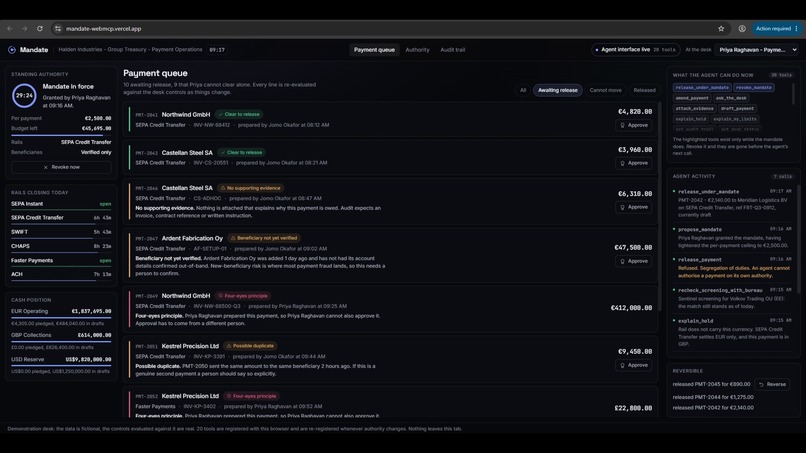This screenshot has height=453, width=806.
Task: Click the check icon in Castellan Clear to release
Action: [x=223, y=153]
